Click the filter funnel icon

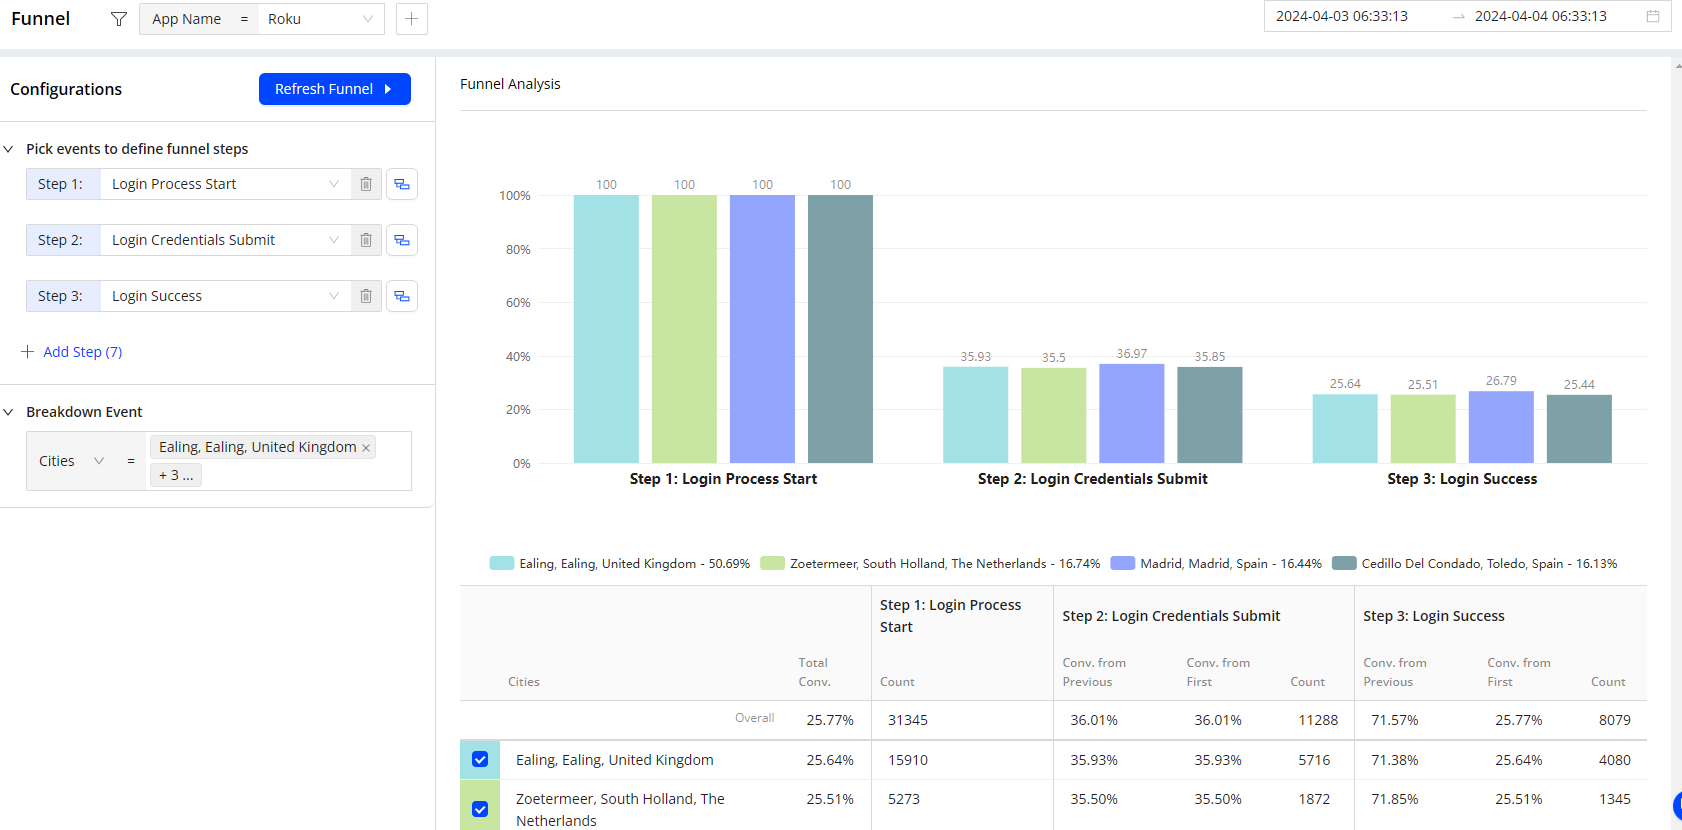(x=119, y=19)
